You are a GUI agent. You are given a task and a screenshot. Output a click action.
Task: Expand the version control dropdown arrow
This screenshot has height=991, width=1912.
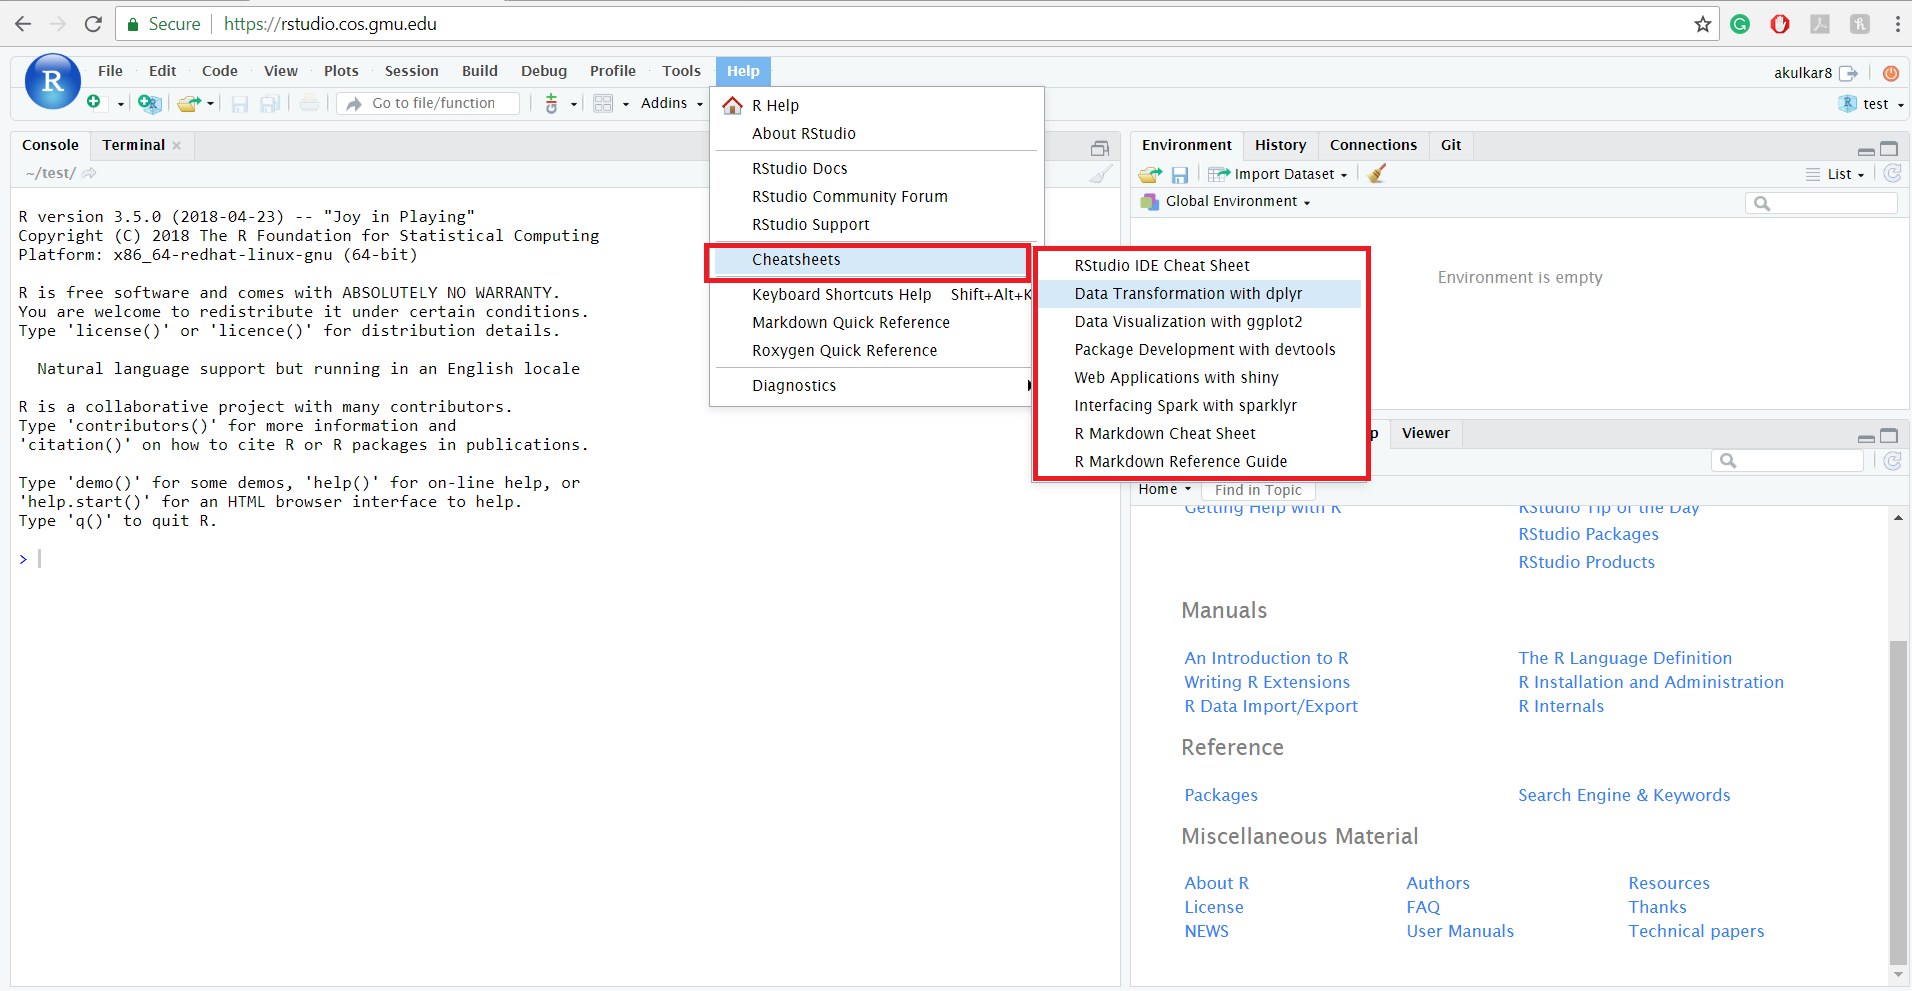(x=574, y=104)
